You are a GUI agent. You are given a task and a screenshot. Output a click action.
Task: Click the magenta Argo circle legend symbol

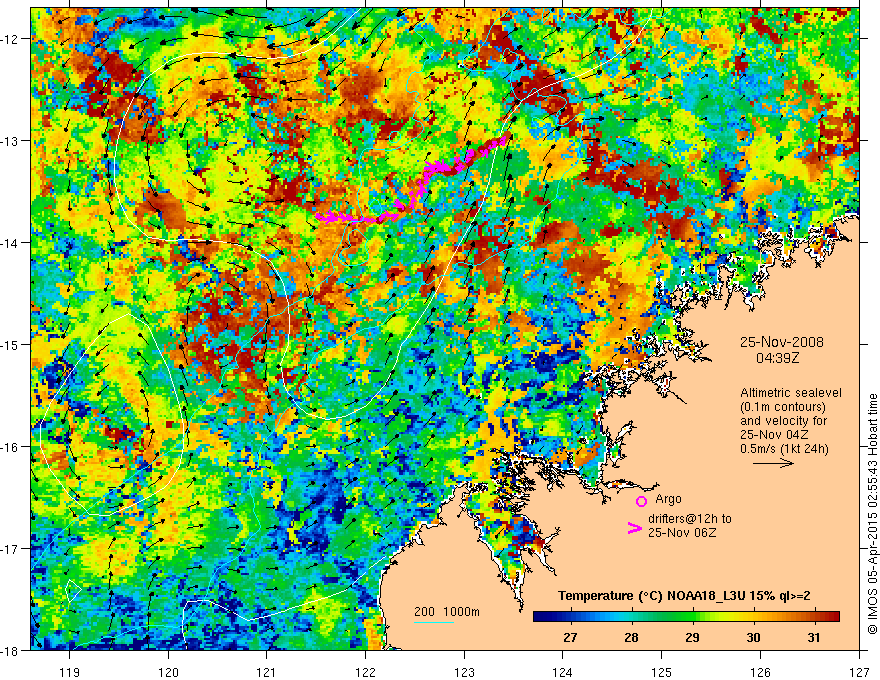tap(641, 501)
